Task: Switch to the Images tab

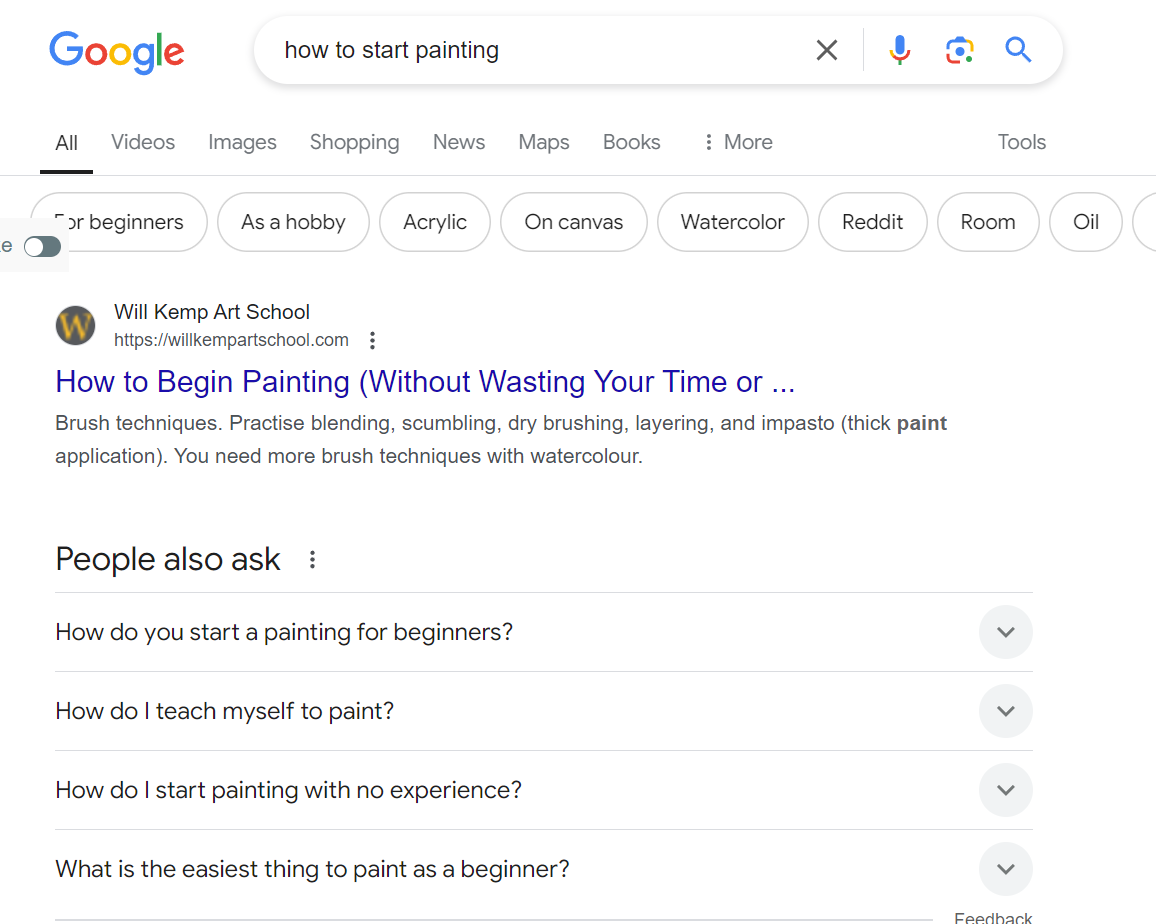Action: 242,142
